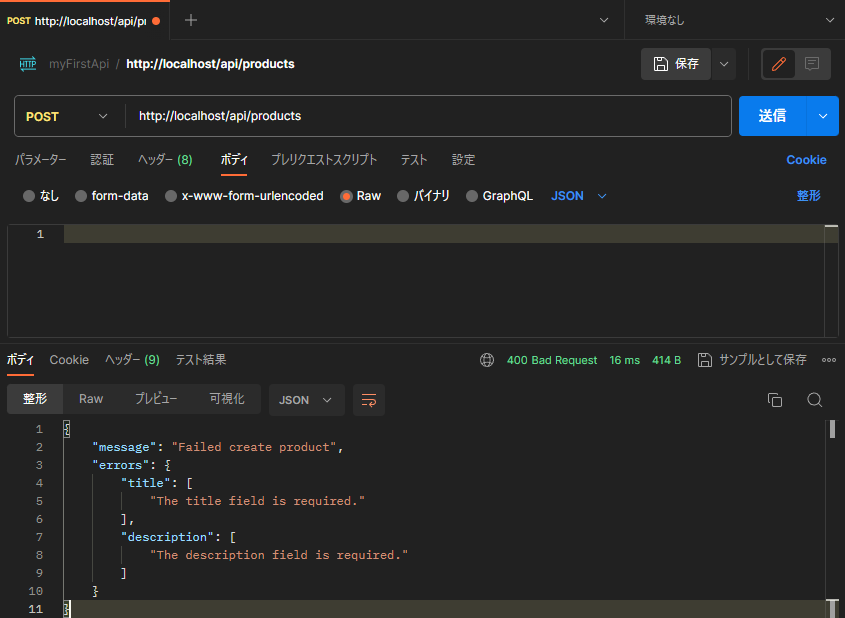Open the 認証 tab
The height and width of the screenshot is (618, 845).
[102, 160]
